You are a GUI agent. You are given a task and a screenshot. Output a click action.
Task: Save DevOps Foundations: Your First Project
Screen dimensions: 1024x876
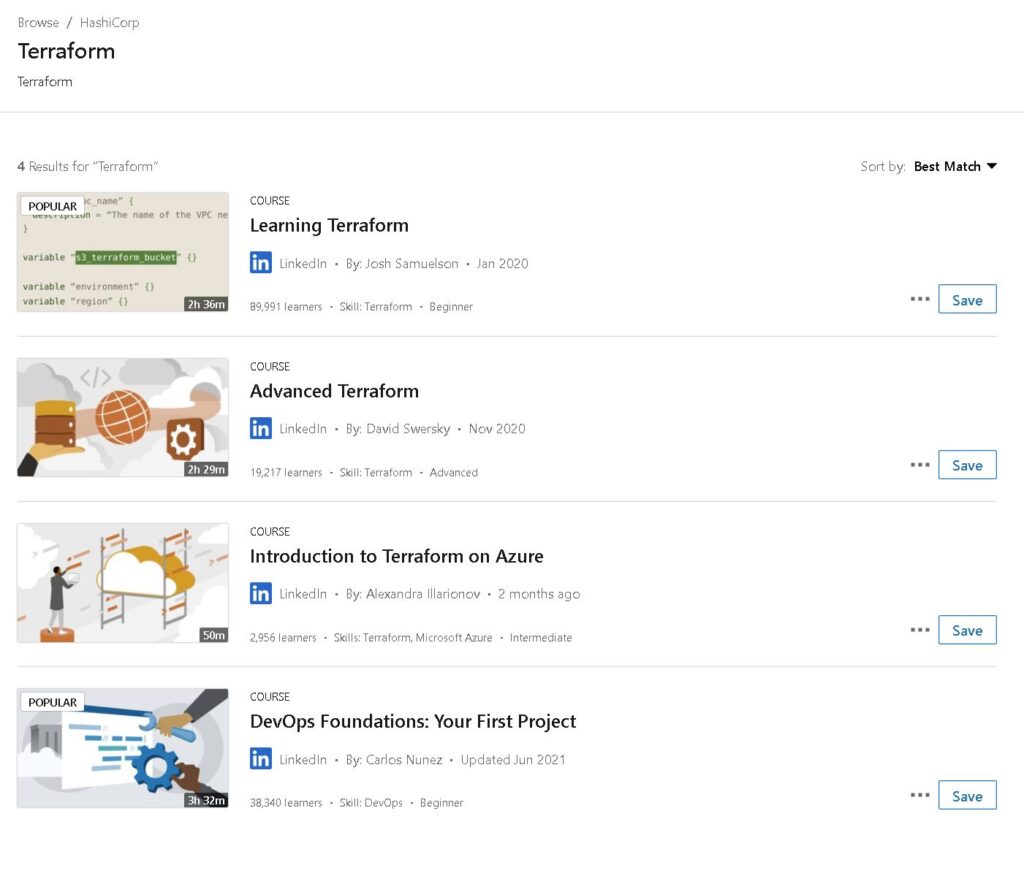(x=967, y=796)
